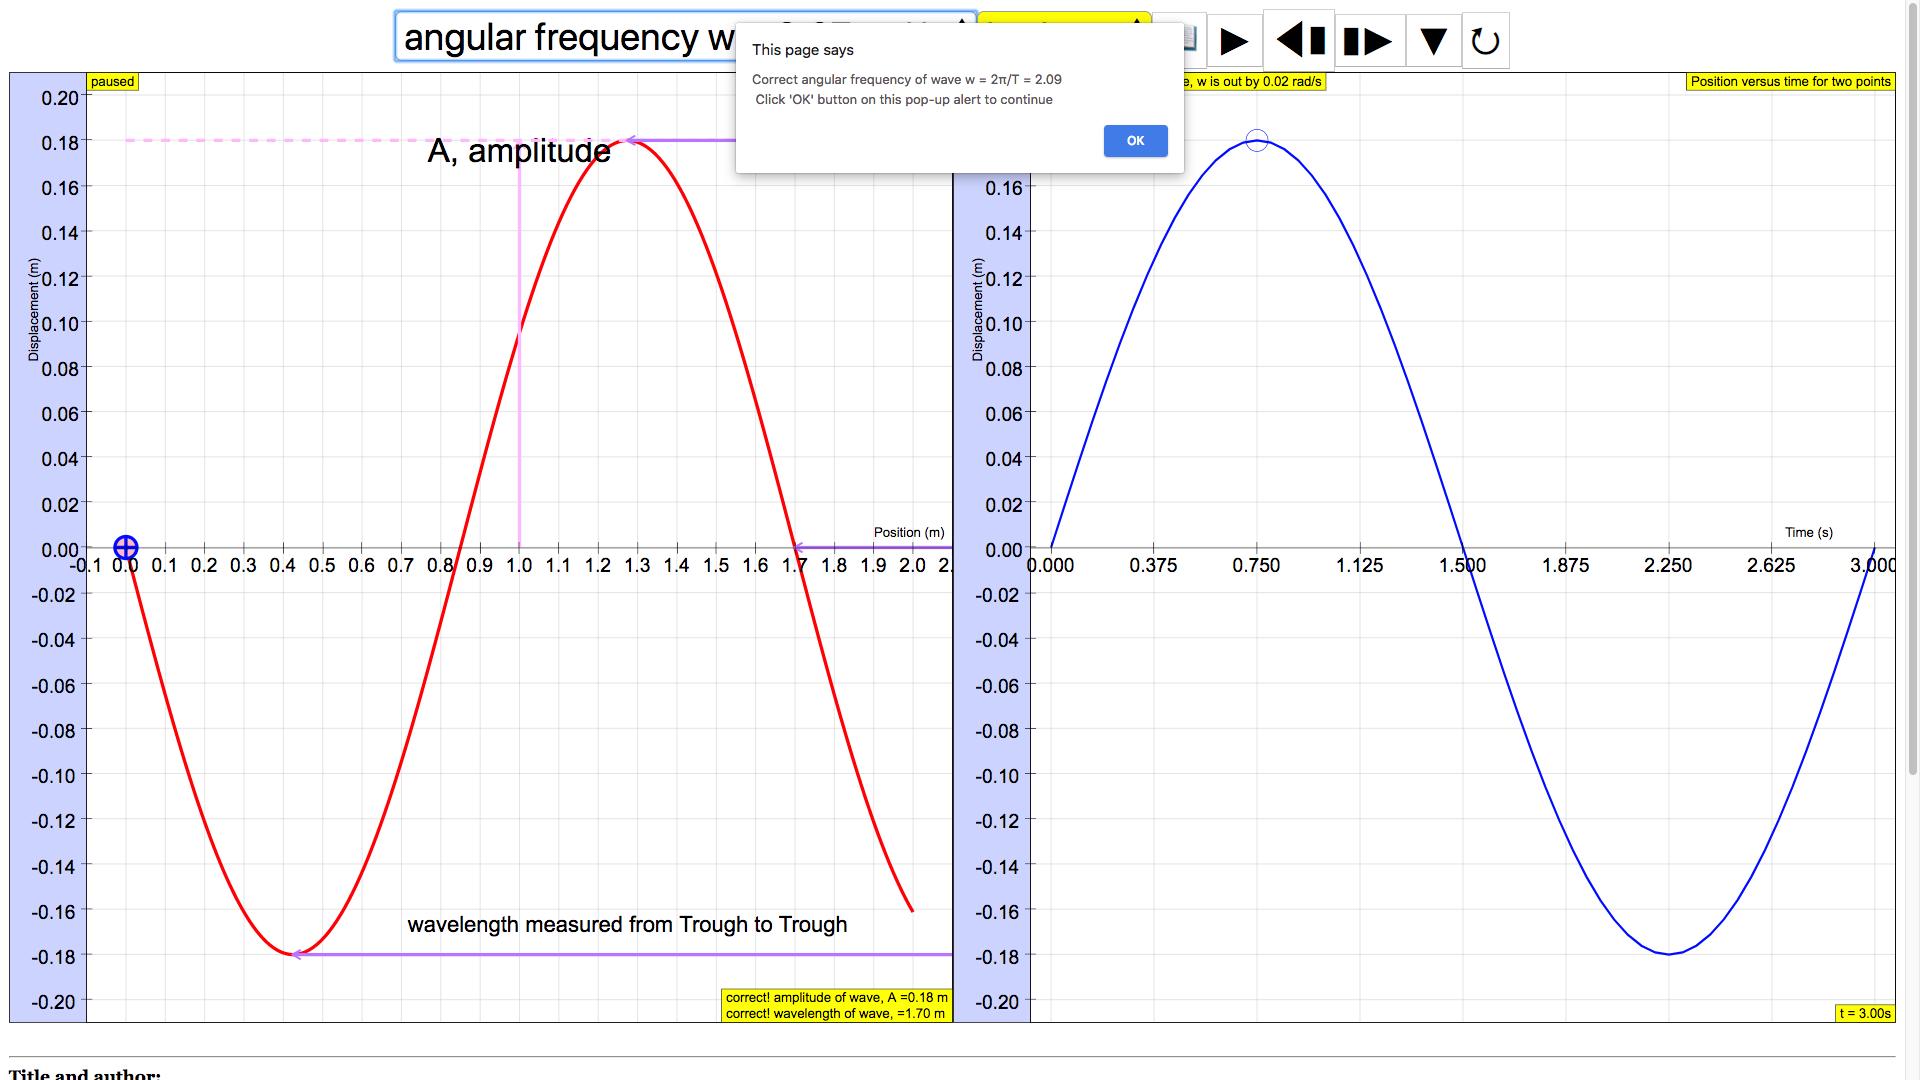Step the simulation forward one frame
The width and height of the screenshot is (1920, 1080).
[1369, 41]
